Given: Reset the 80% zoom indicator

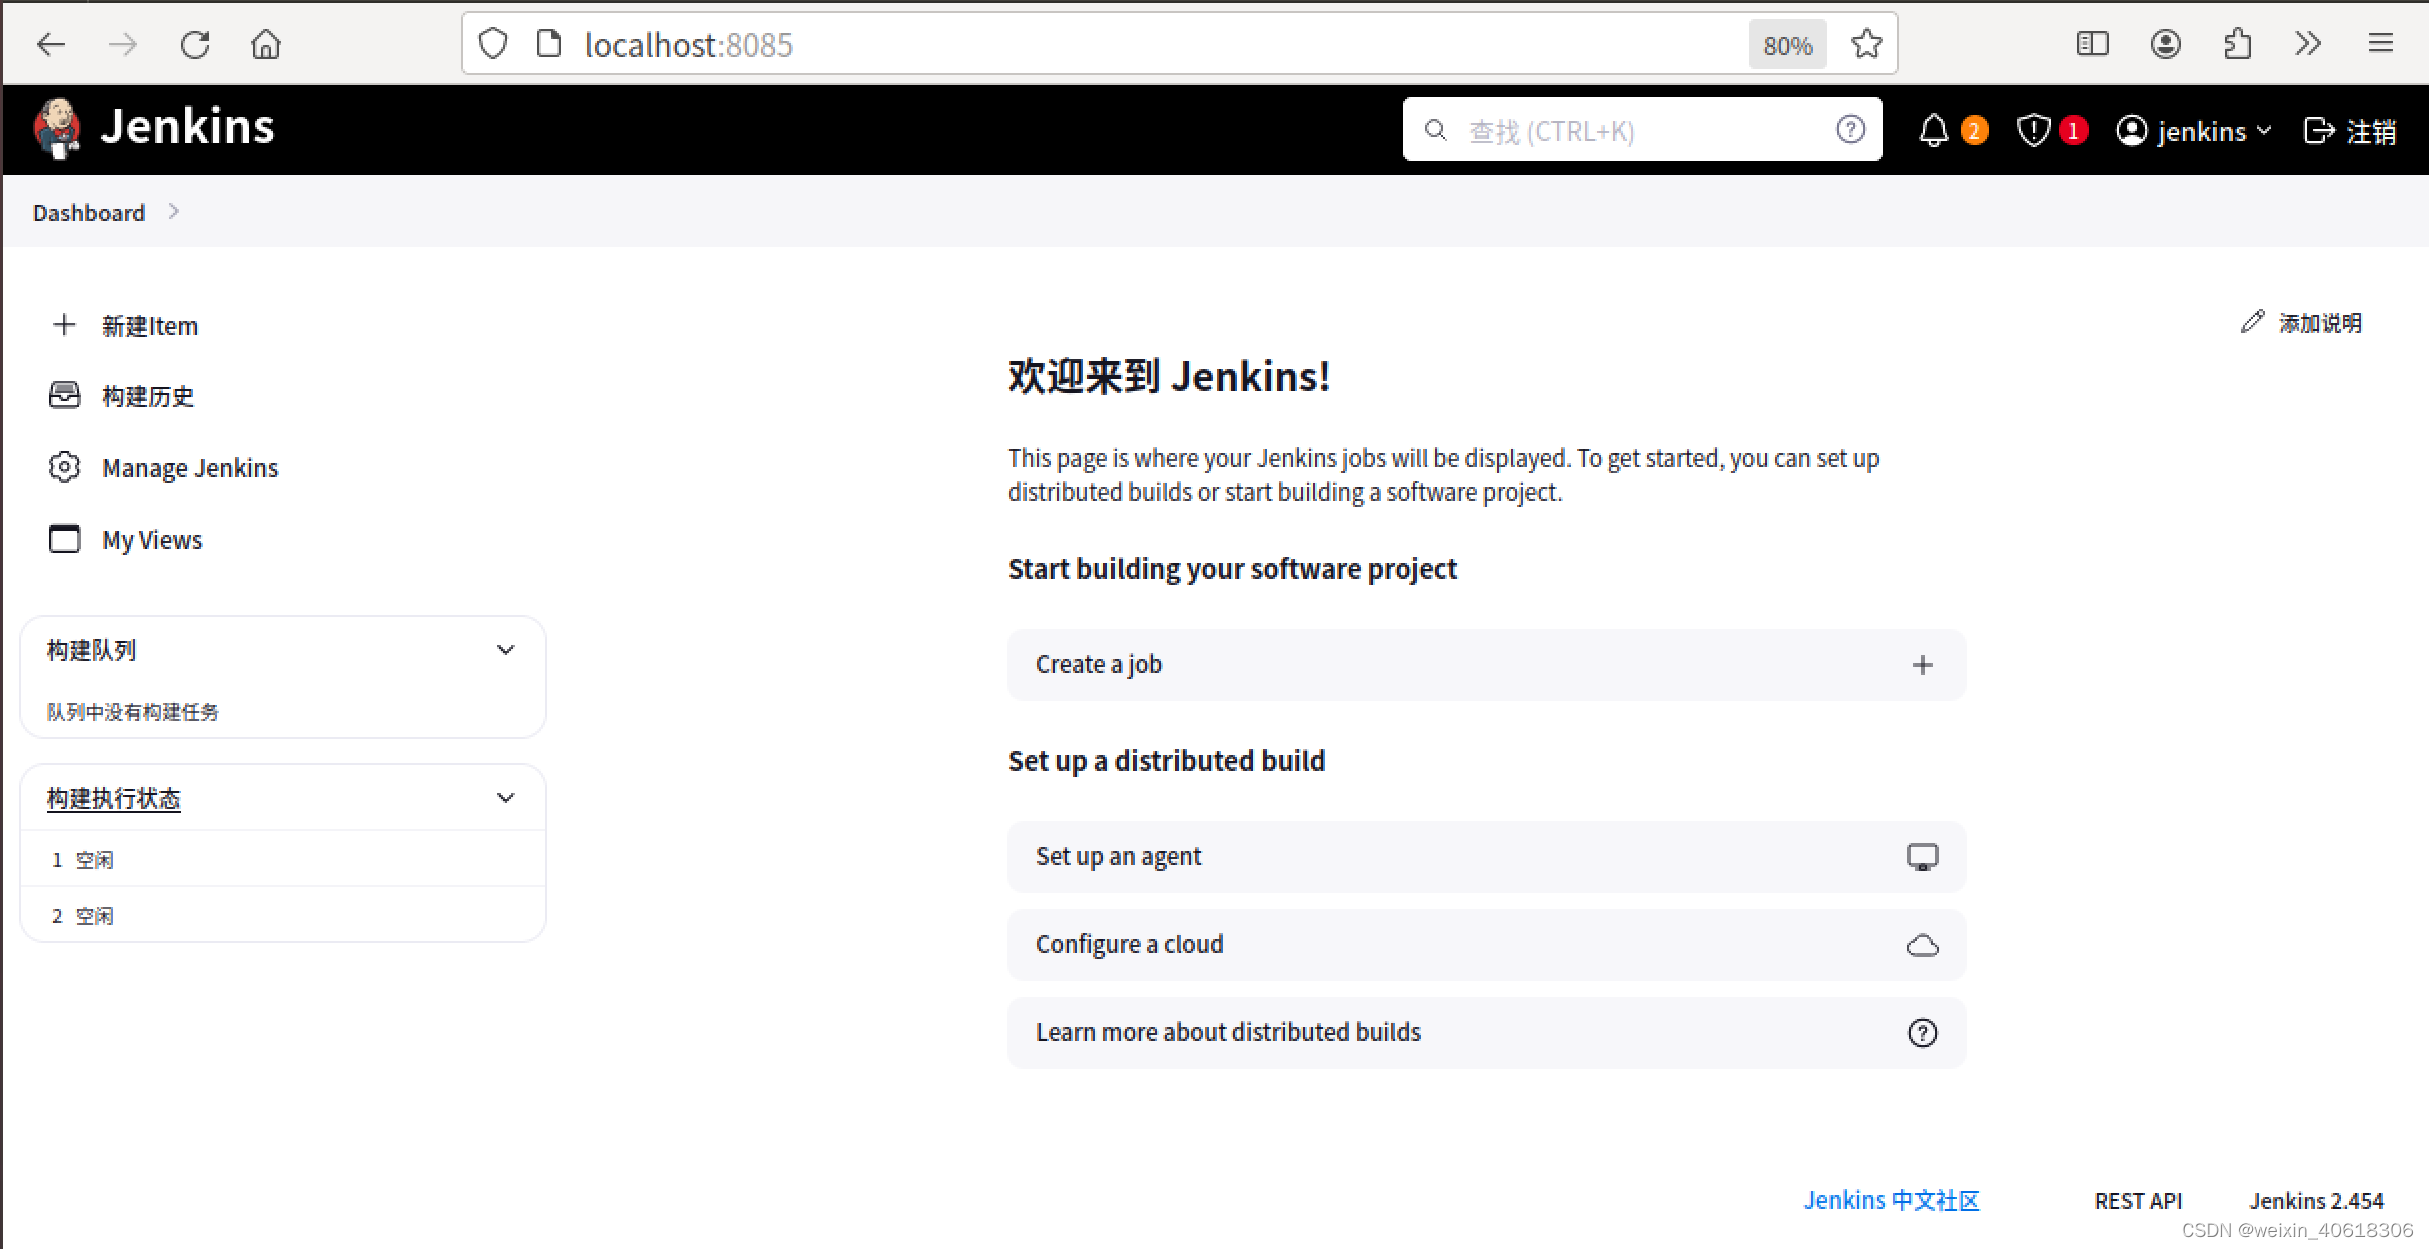Looking at the screenshot, I should (x=1787, y=45).
